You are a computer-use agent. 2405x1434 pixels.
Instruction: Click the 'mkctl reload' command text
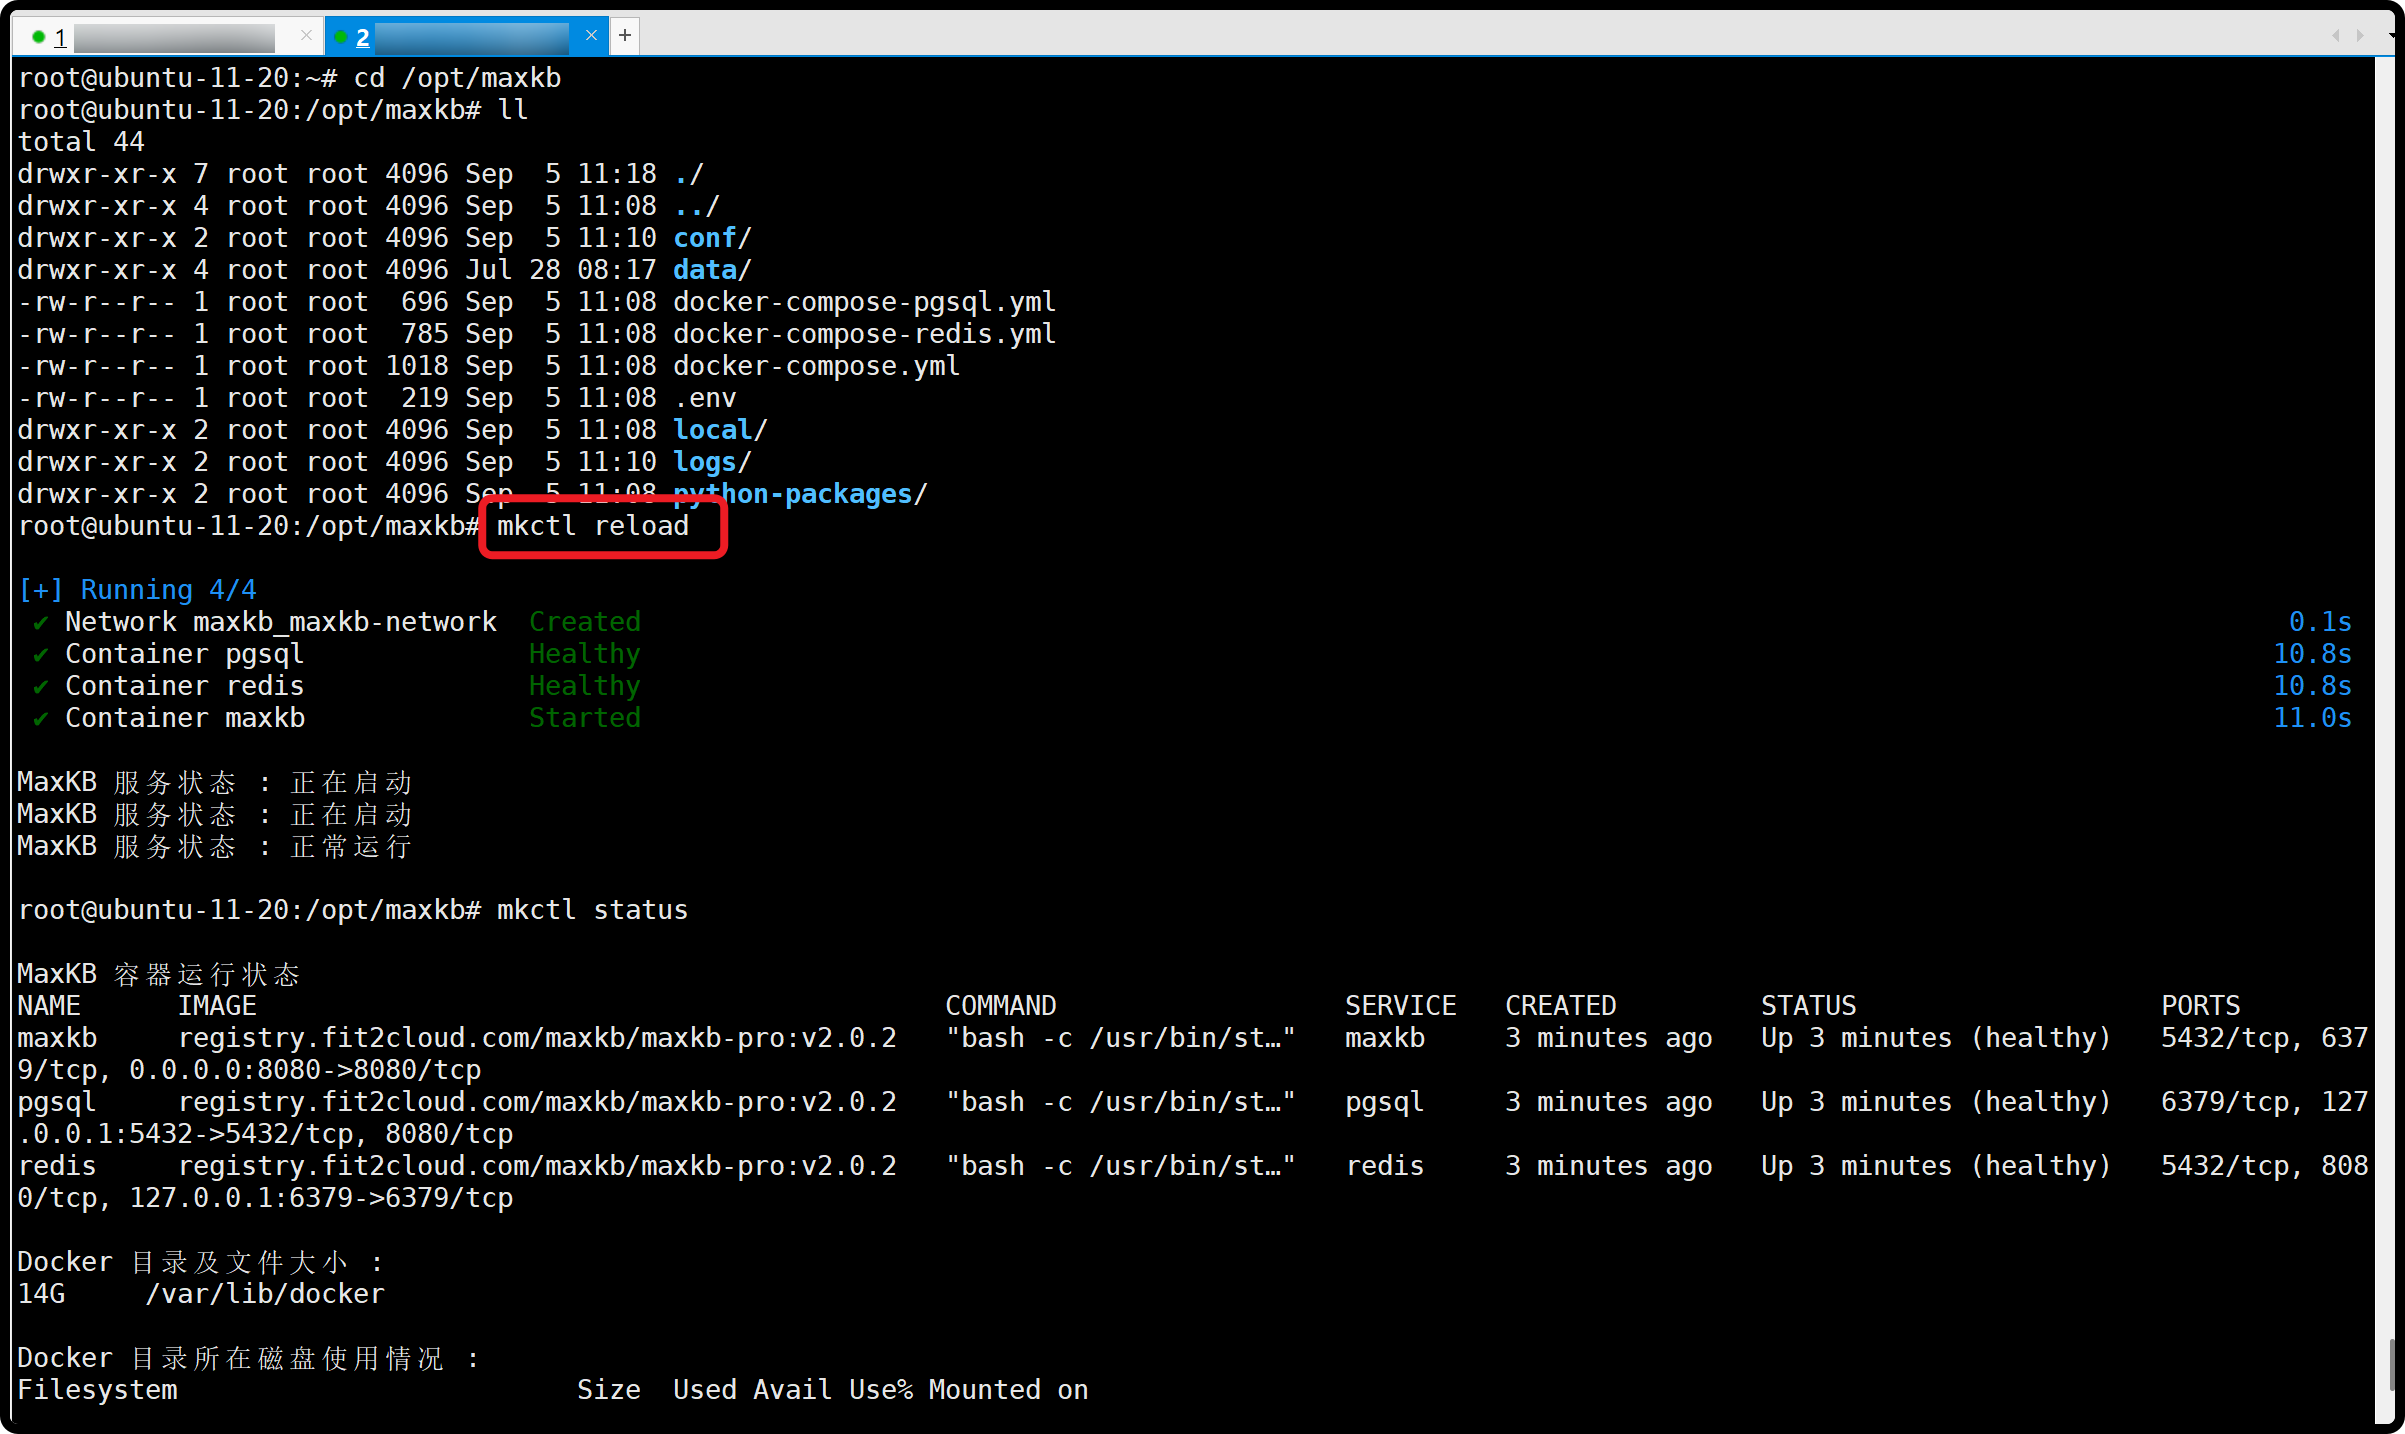pos(593,526)
